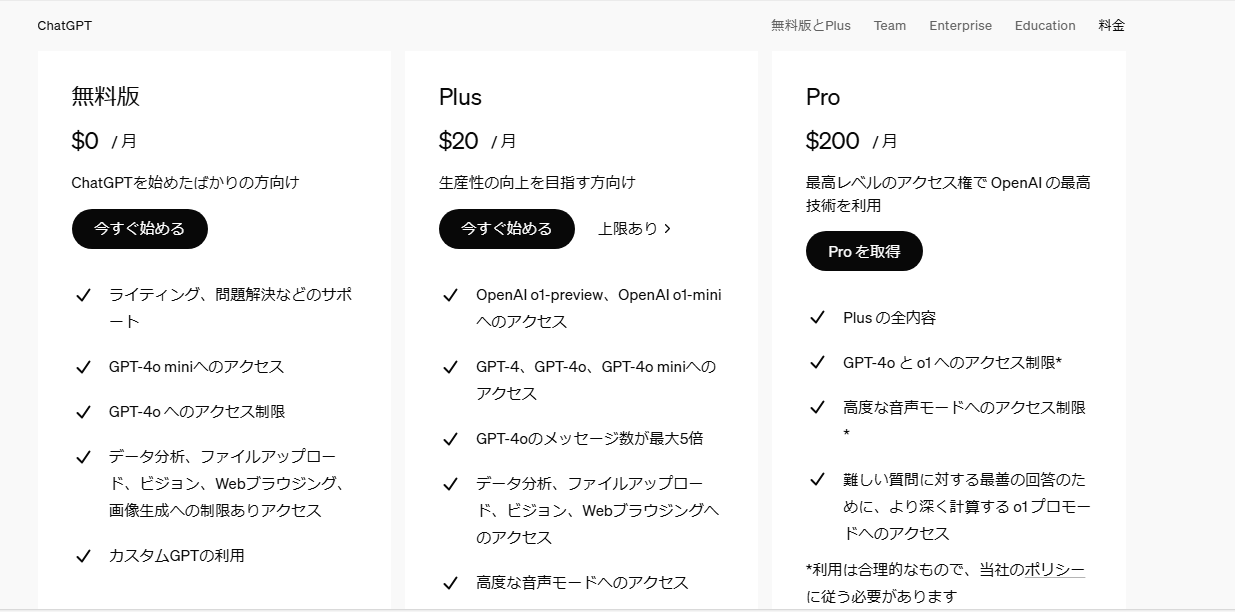Click checkmark beside GPT-4o miniへのアクセス
This screenshot has width=1235, height=612.
84,366
